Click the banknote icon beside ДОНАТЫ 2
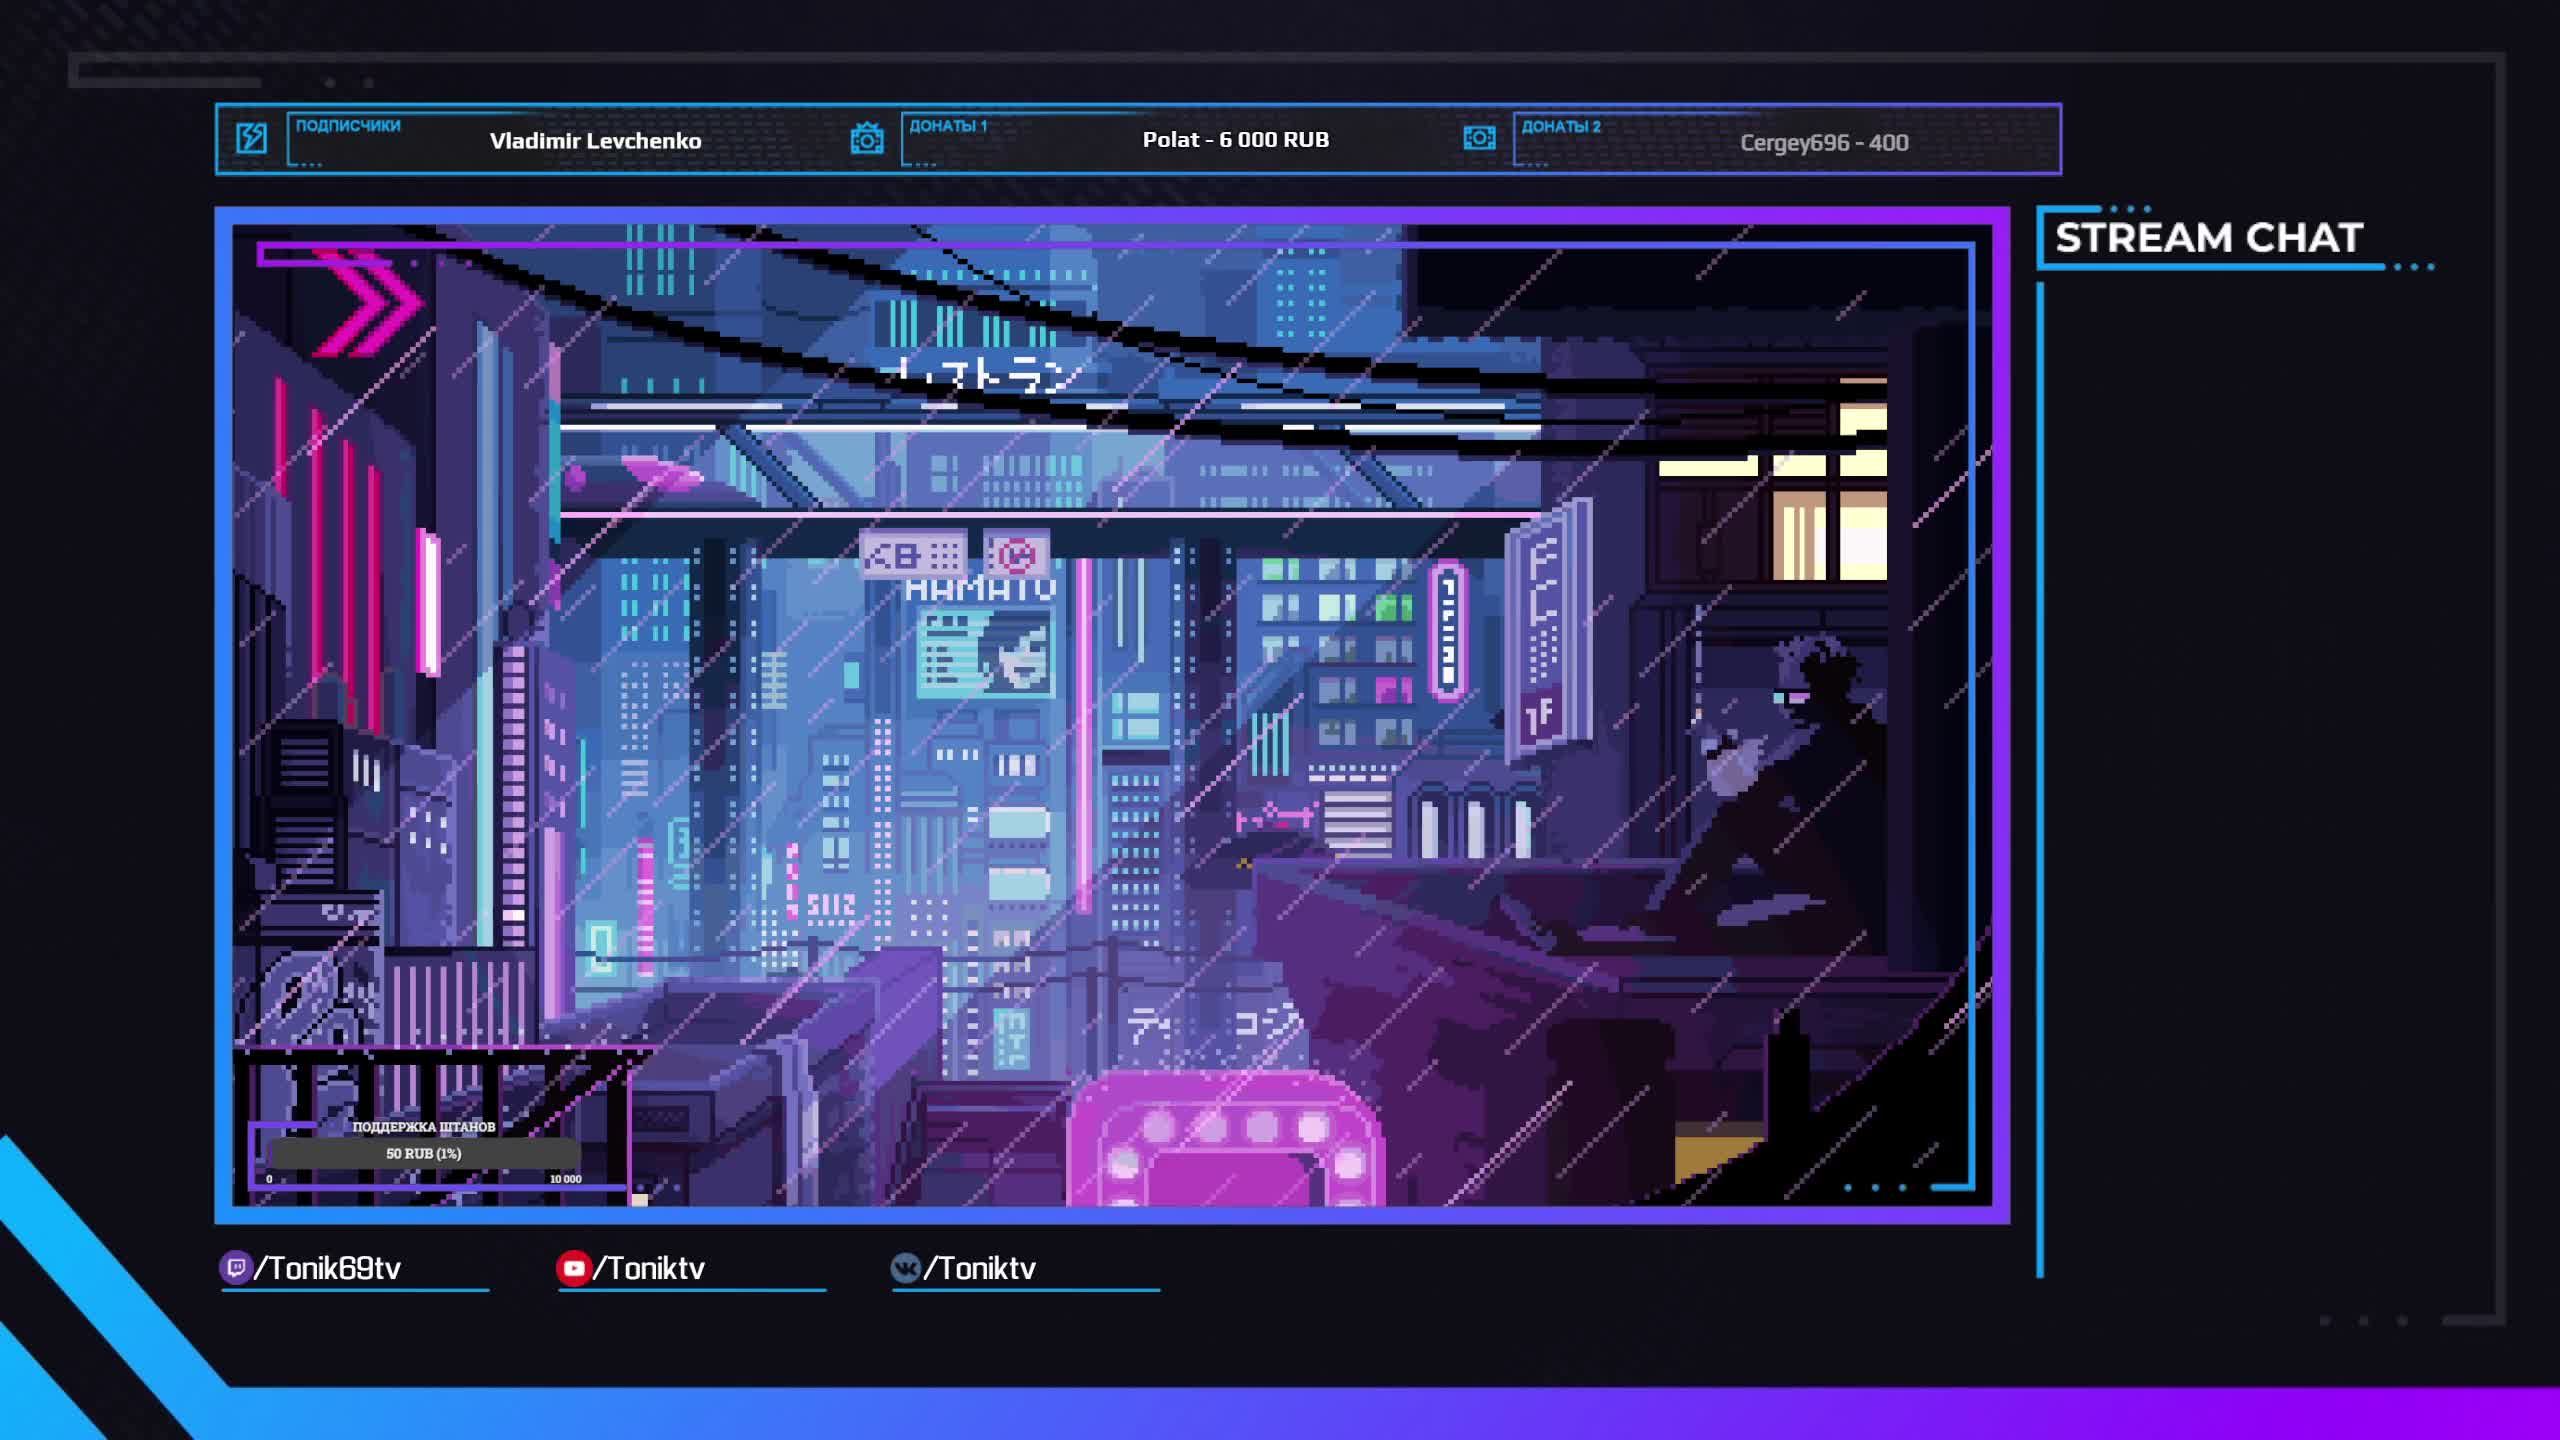The image size is (2560, 1440). coord(1479,138)
